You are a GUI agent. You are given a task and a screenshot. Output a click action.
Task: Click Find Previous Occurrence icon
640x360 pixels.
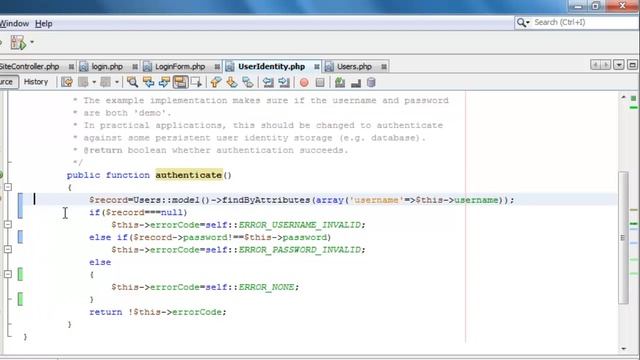coord(148,82)
